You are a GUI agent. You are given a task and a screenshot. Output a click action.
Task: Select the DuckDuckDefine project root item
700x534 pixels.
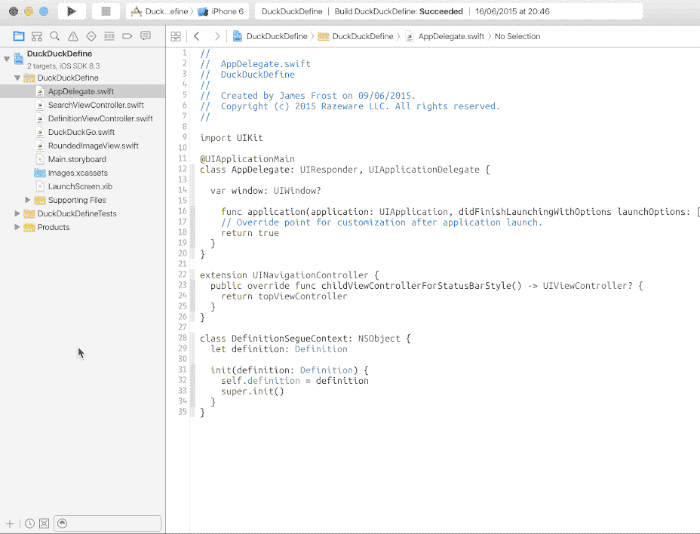(83, 59)
